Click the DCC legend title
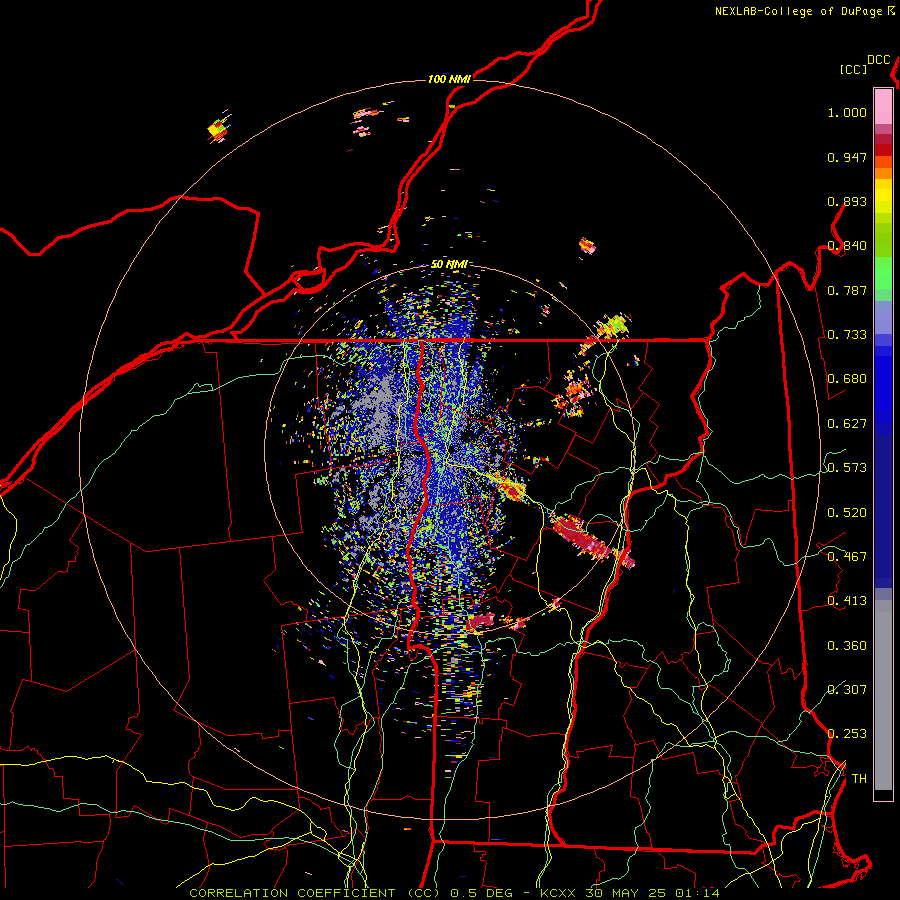 pos(878,60)
